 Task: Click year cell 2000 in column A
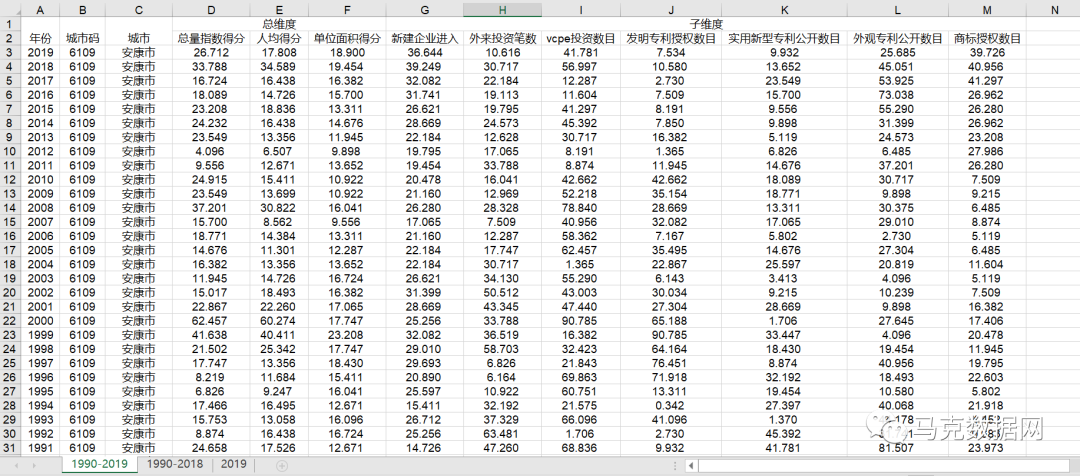point(40,320)
